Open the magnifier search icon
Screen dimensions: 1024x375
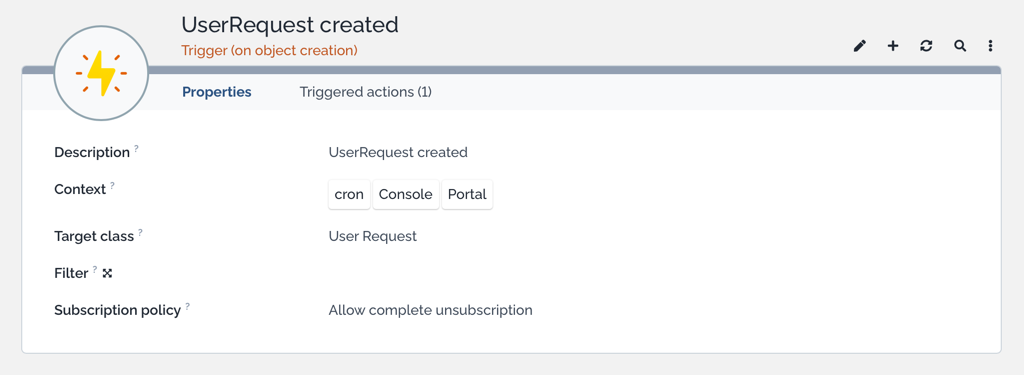[959, 46]
